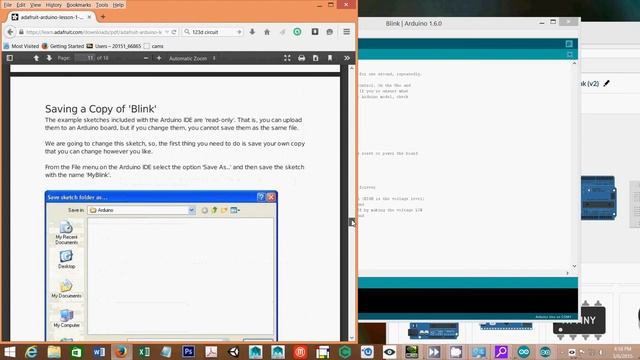
Task: Open Firefox Edit menu
Action: pyautogui.click(x=21, y=5)
